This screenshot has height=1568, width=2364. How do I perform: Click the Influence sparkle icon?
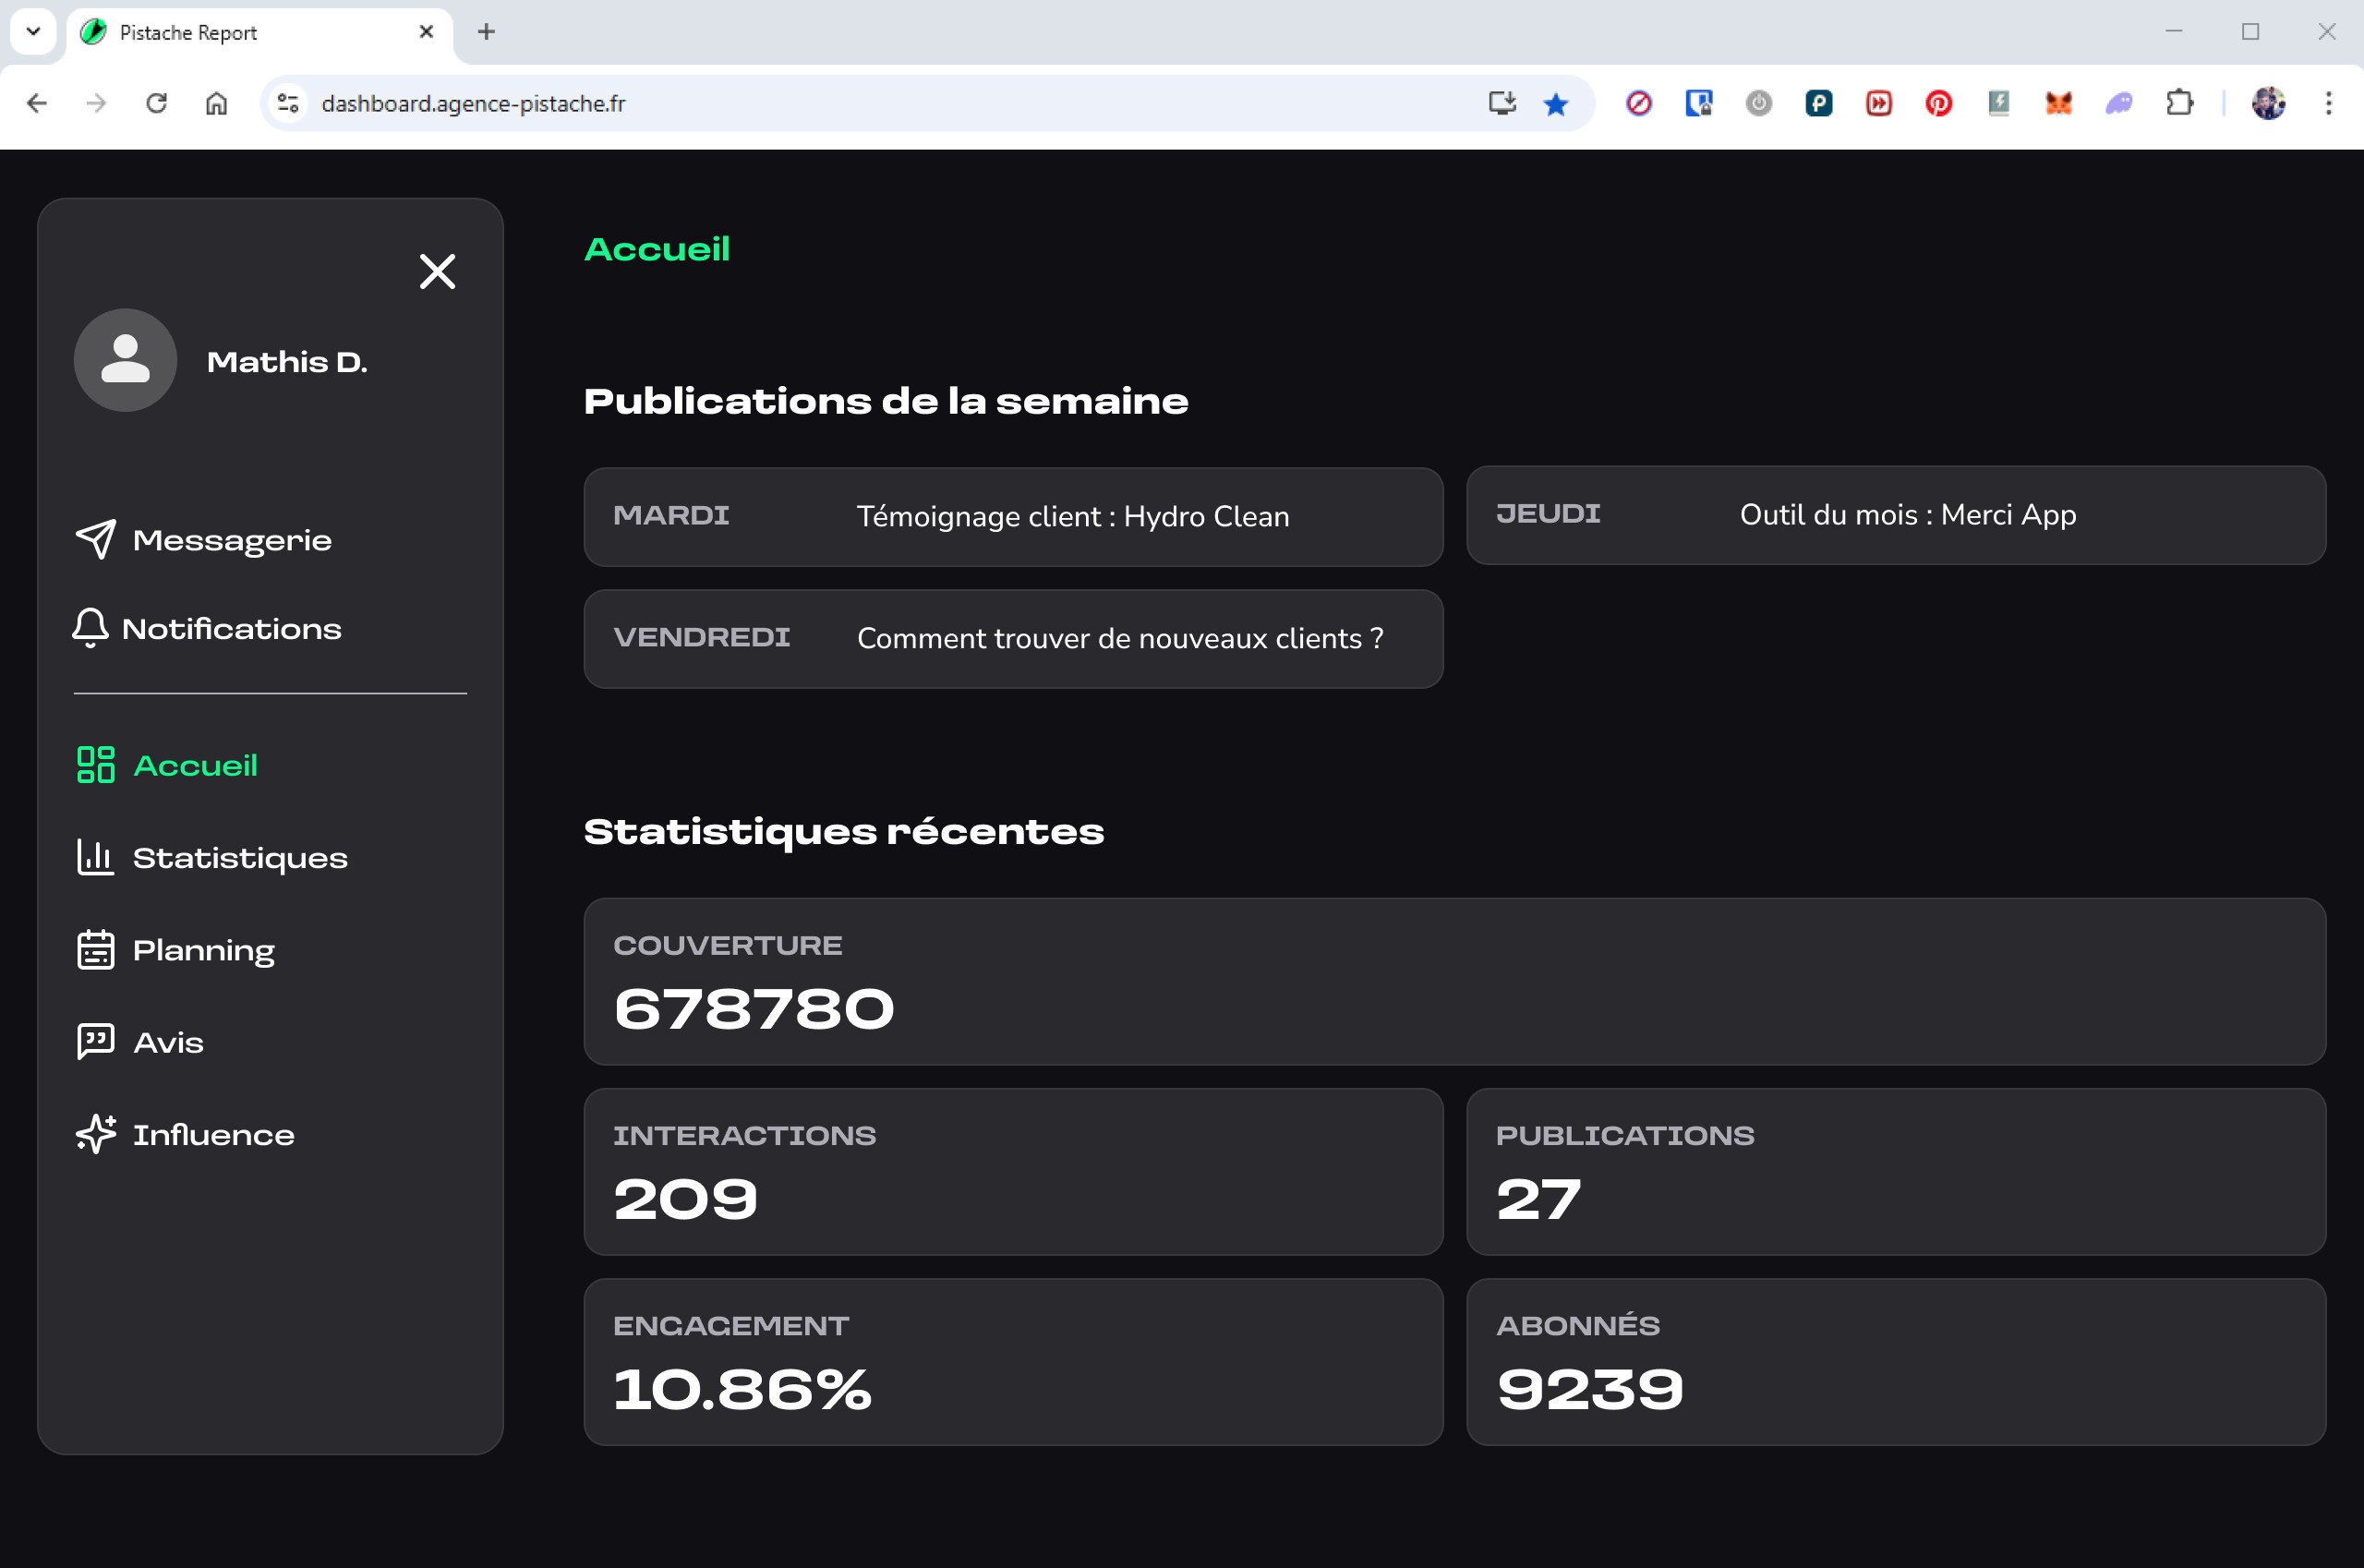point(96,1134)
